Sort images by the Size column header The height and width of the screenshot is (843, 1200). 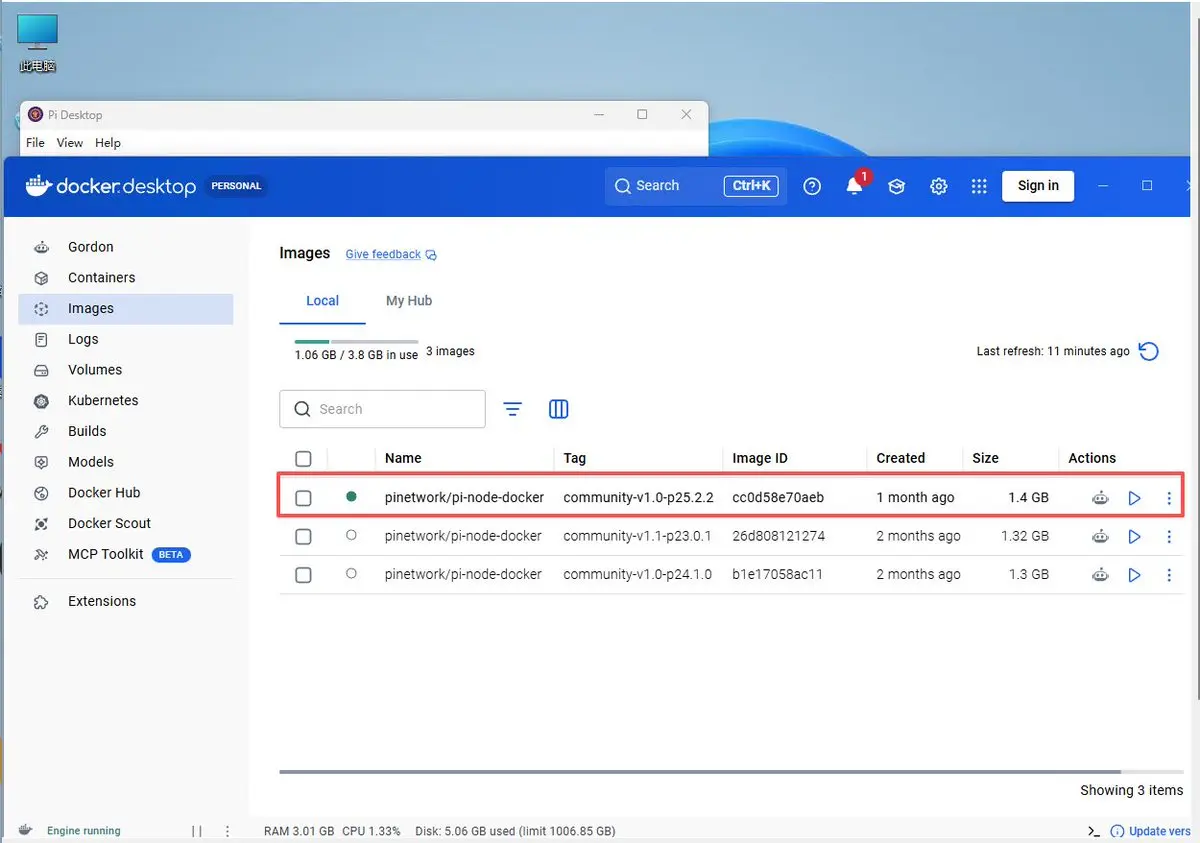point(985,458)
